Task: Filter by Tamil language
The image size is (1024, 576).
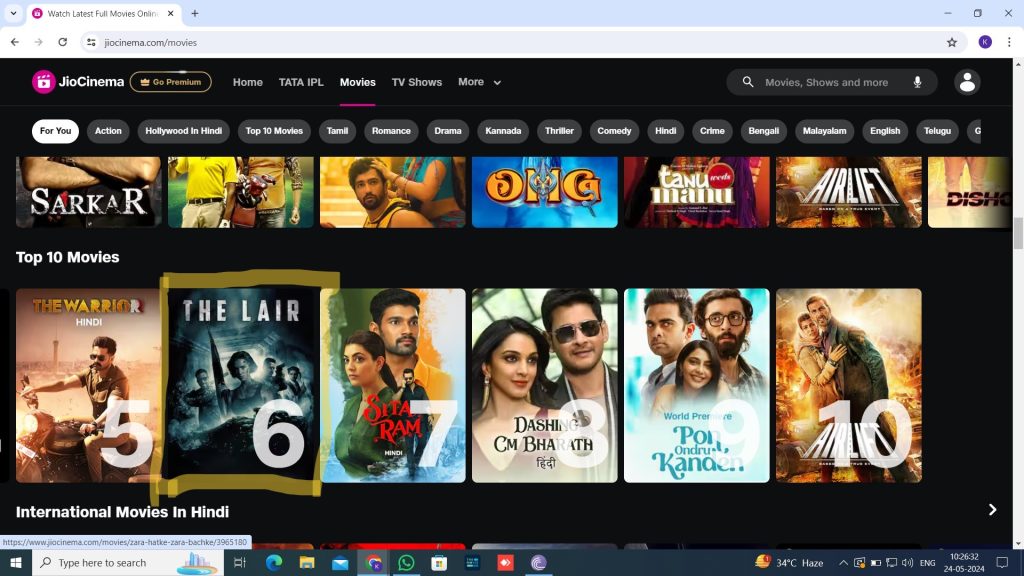Action: 337,131
